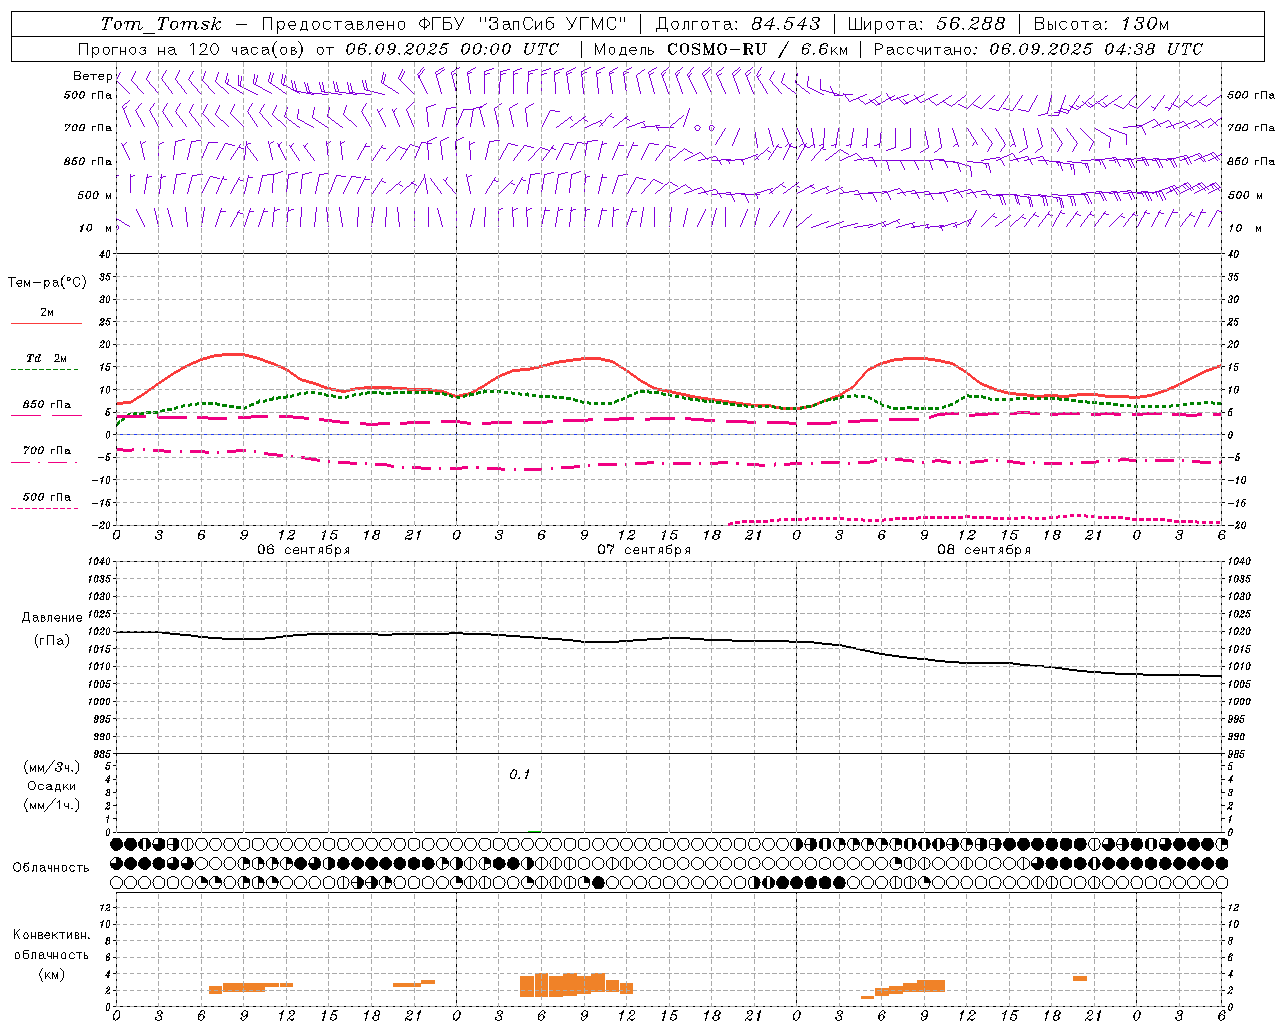Viewport: 1280px width, 1024px height.
Task: Click the Модель COSMO-RU / 6.6км label
Action: [721, 49]
